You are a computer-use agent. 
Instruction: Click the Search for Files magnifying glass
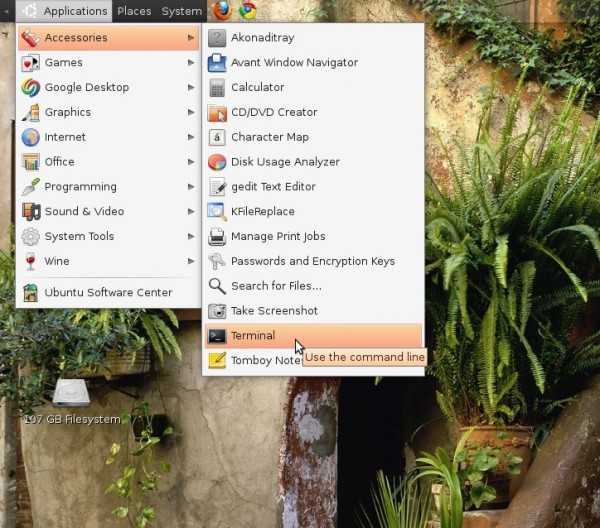[217, 286]
